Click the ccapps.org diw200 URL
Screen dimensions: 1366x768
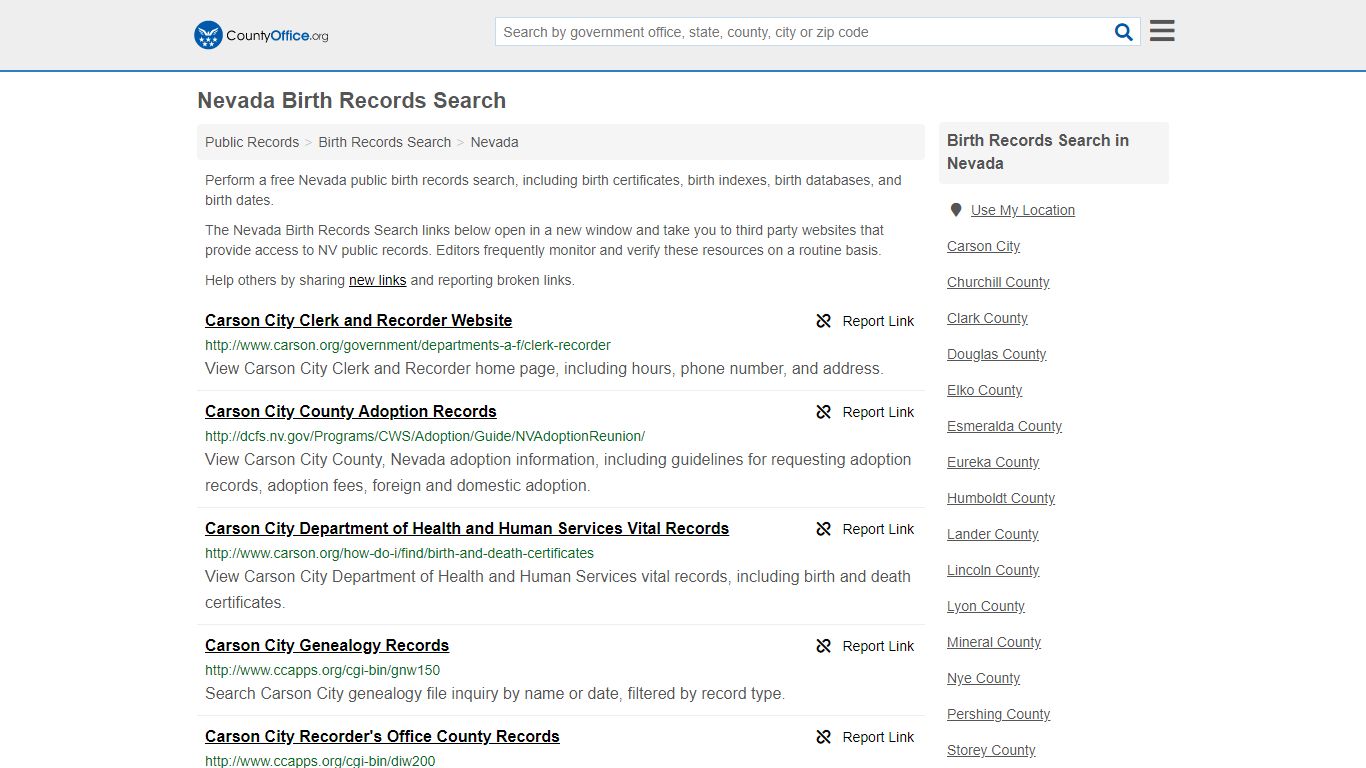[x=320, y=761]
